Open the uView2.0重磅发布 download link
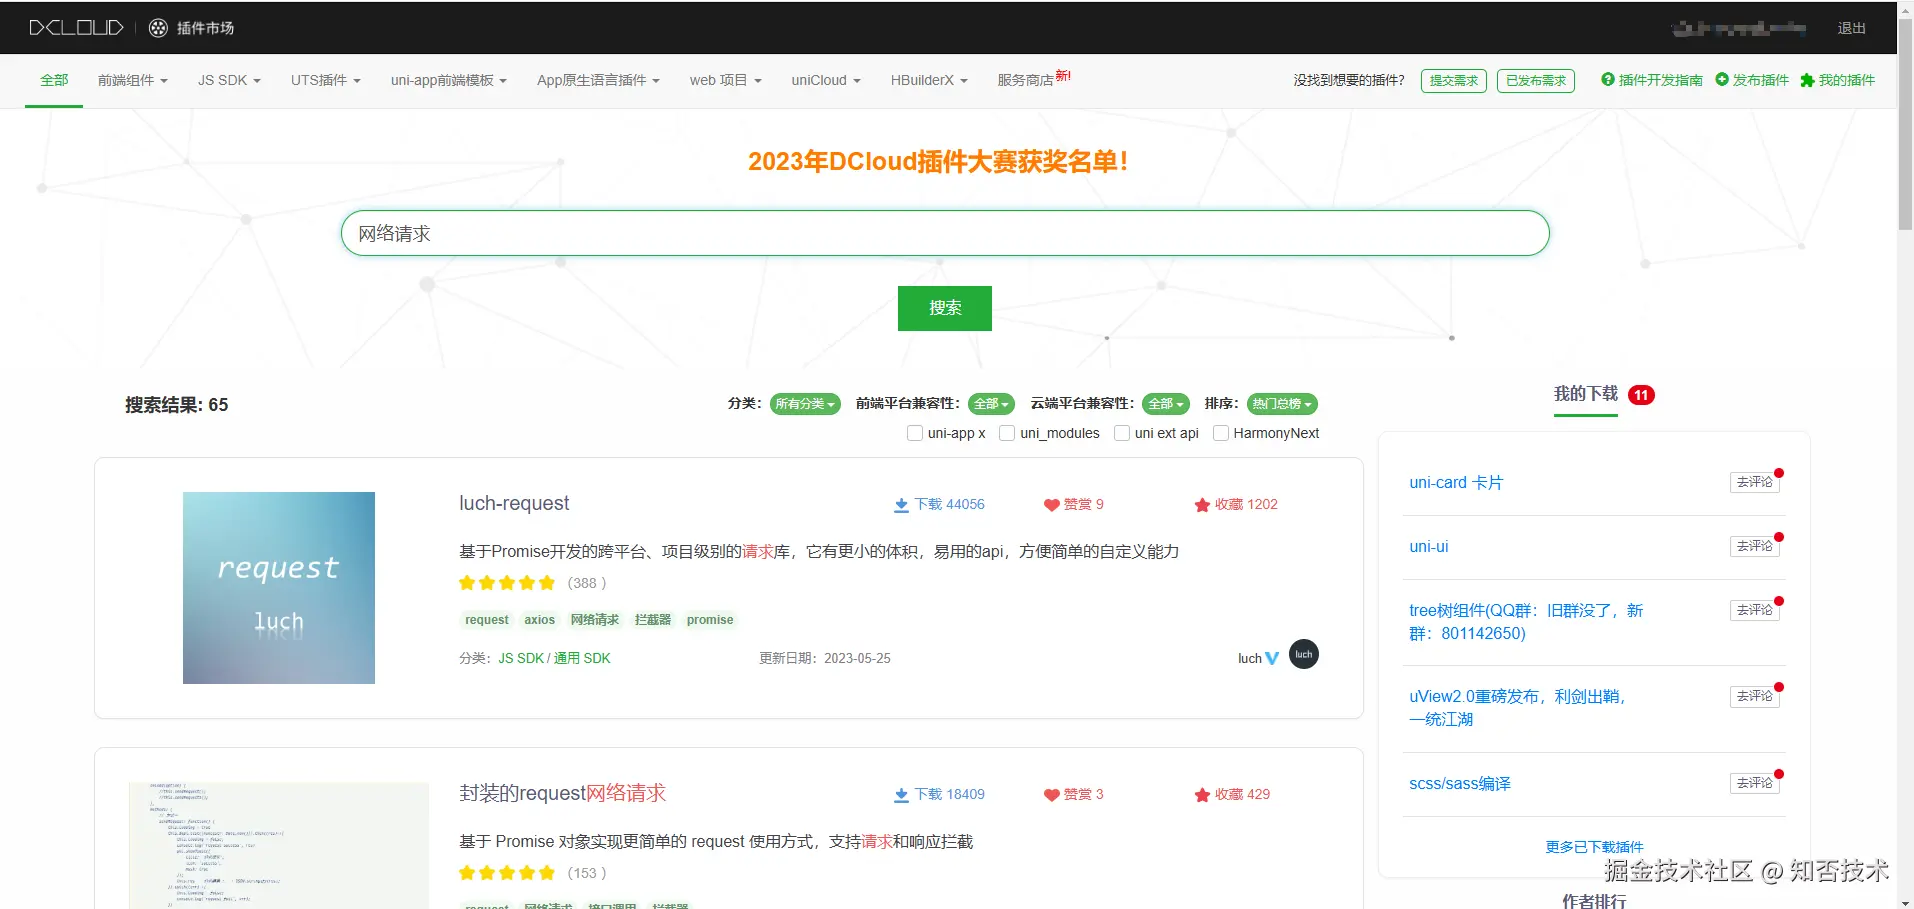Viewport: 1914px width, 909px height. tap(1518, 708)
